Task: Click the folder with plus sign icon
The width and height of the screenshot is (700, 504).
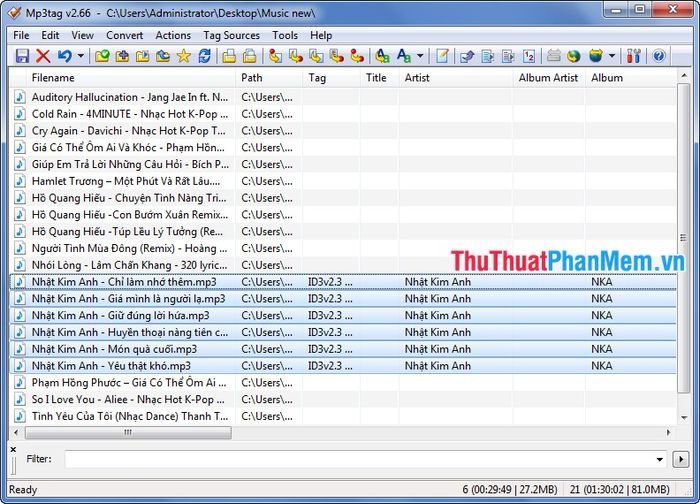Action: pyautogui.click(x=122, y=56)
